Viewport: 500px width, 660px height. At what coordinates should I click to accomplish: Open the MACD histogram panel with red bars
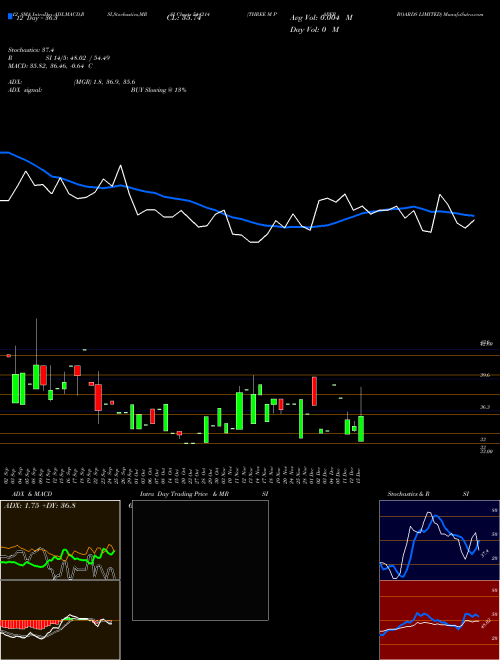pyautogui.click(x=60, y=620)
